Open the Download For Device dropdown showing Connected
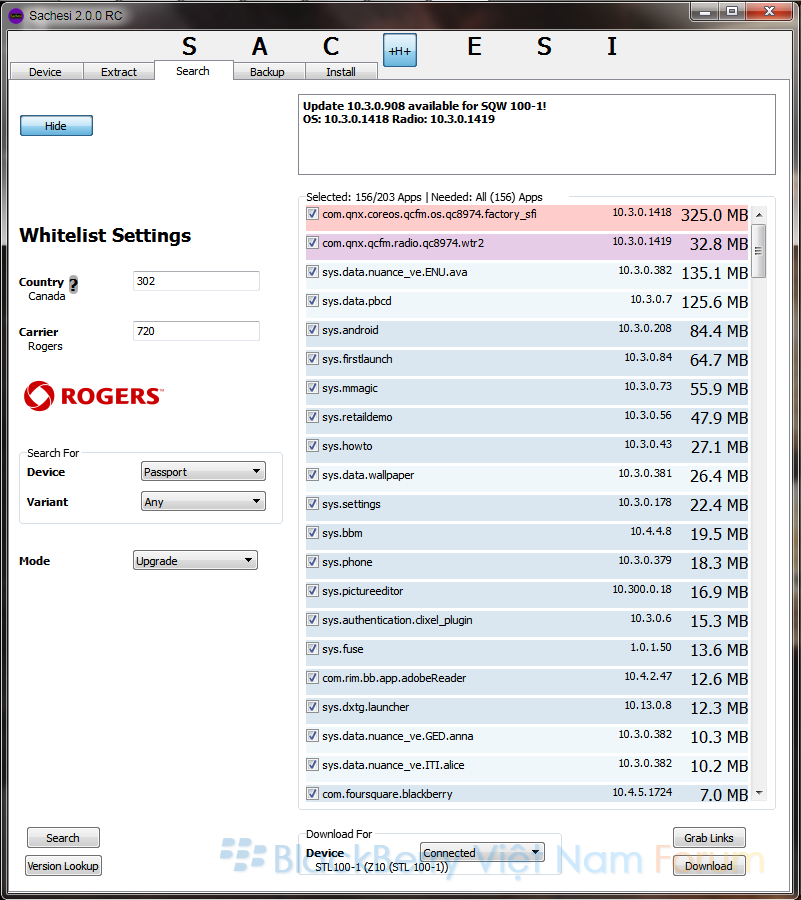This screenshot has height=900, width=801. tap(482, 852)
